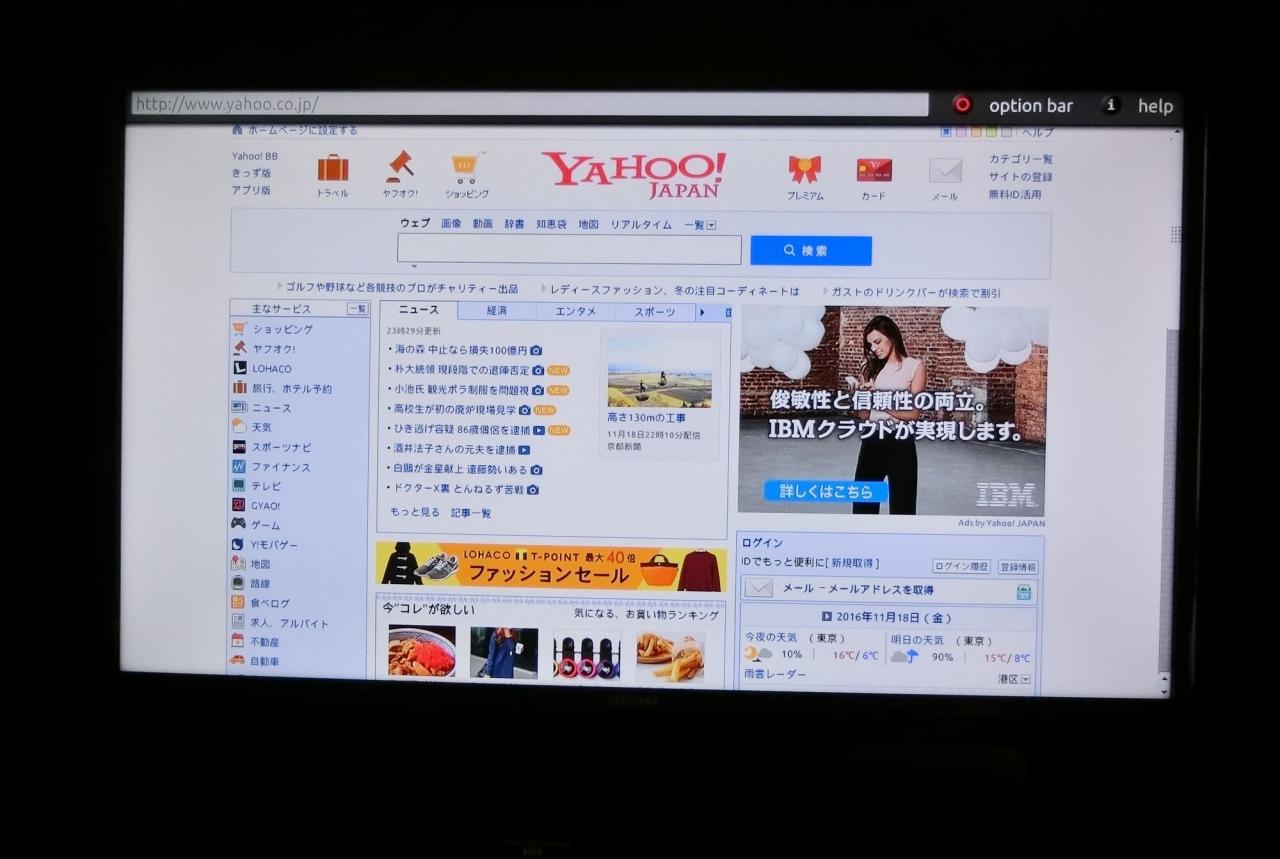This screenshot has height=859, width=1280.
Task: Open the ショッピング cart icon in header
Action: point(467,167)
